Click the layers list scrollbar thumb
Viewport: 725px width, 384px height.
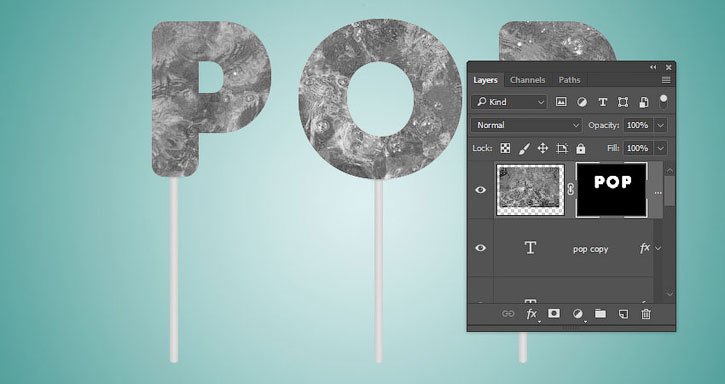point(670,191)
